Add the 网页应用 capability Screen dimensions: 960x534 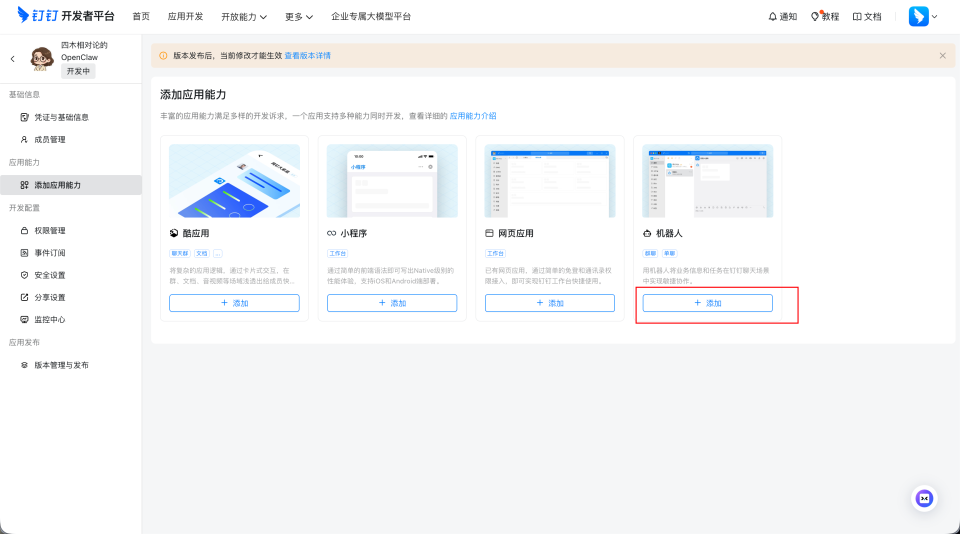pos(550,303)
